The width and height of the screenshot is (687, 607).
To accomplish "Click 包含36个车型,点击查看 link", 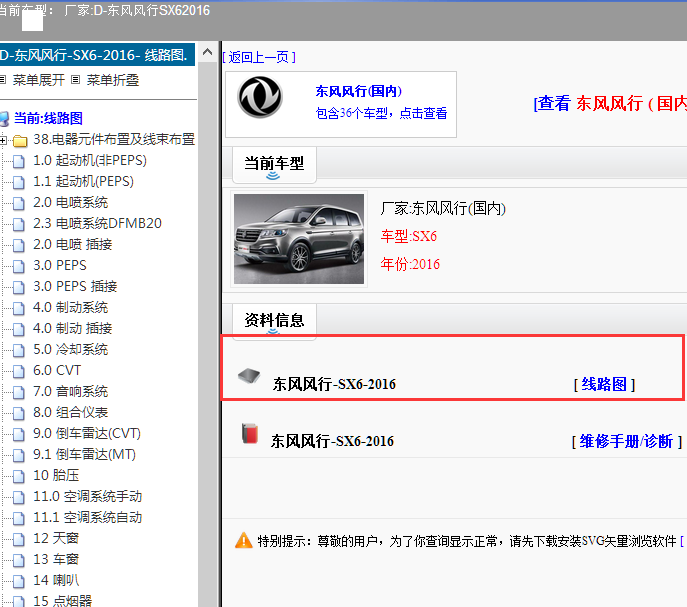I will [381, 113].
